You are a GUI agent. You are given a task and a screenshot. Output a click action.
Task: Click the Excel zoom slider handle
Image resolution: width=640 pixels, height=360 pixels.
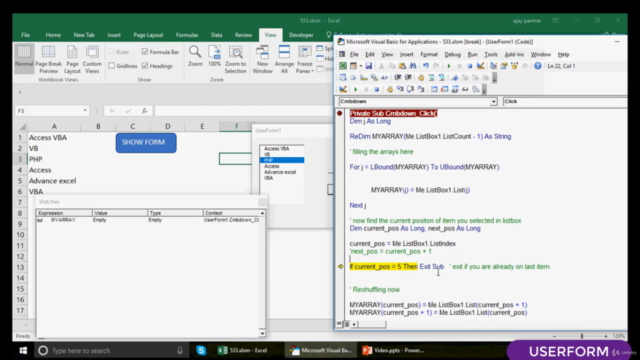pyautogui.click(x=582, y=336)
